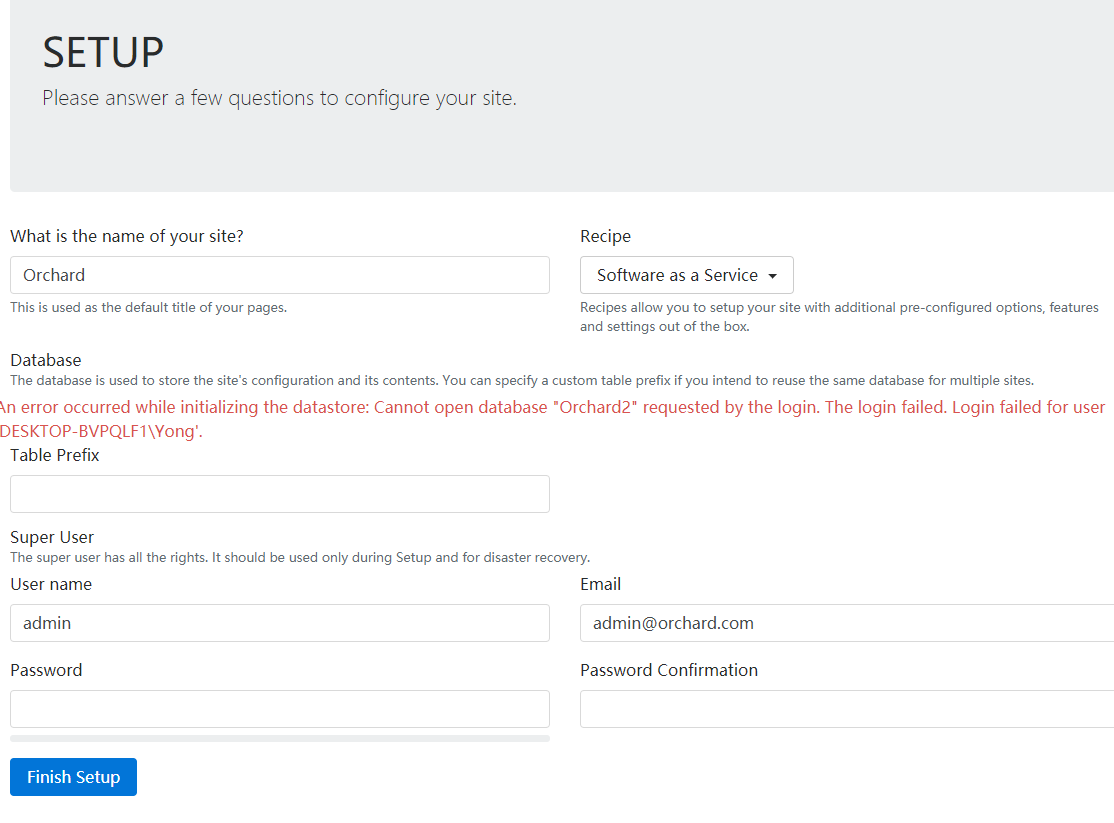Viewport: 1114px width, 823px height.
Task: Click the Finish Setup button
Action: pyautogui.click(x=73, y=778)
